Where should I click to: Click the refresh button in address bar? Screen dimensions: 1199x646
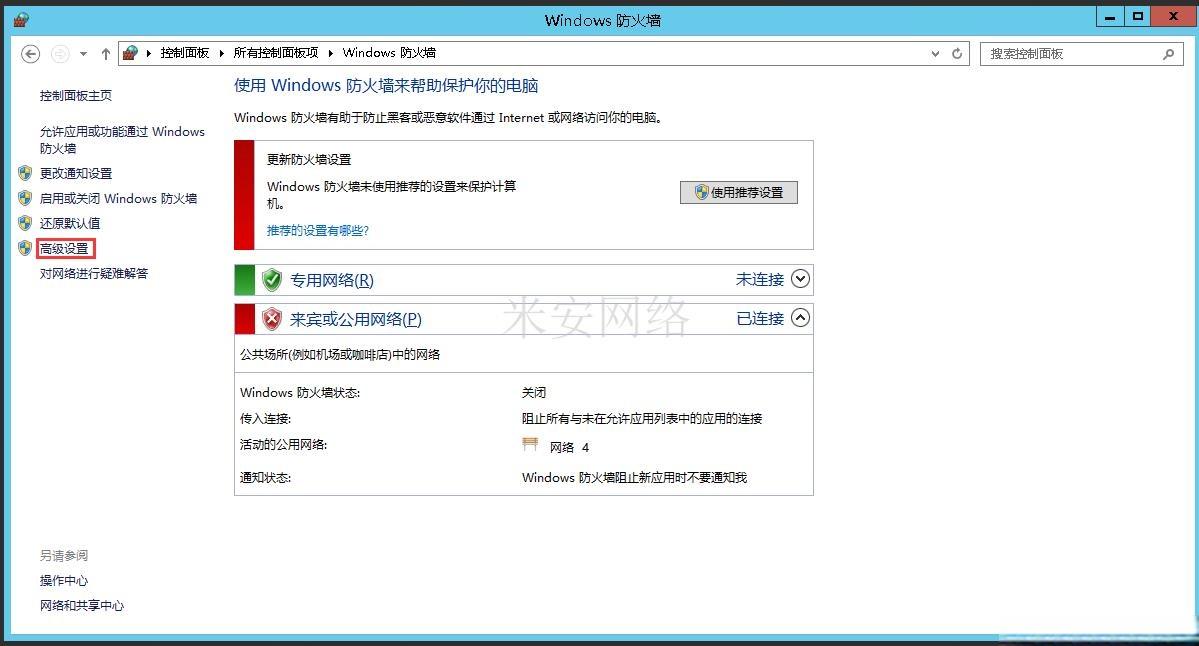pos(957,54)
